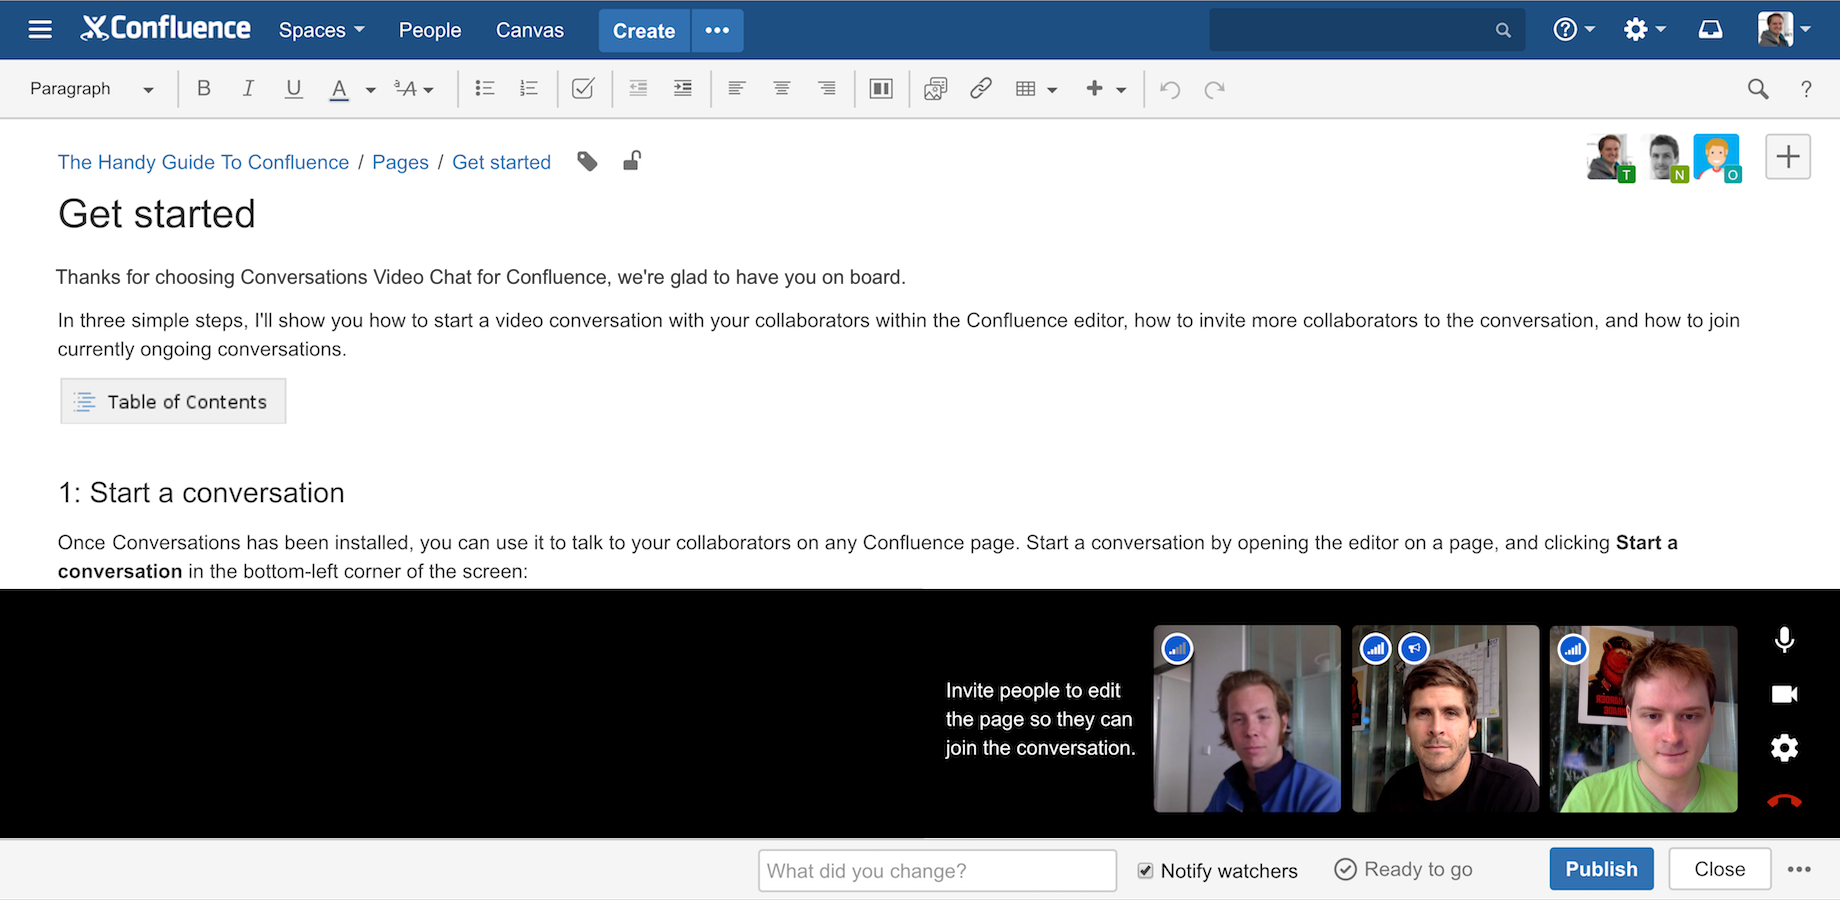Click the collaborator avatar marked N

[x=1665, y=157]
